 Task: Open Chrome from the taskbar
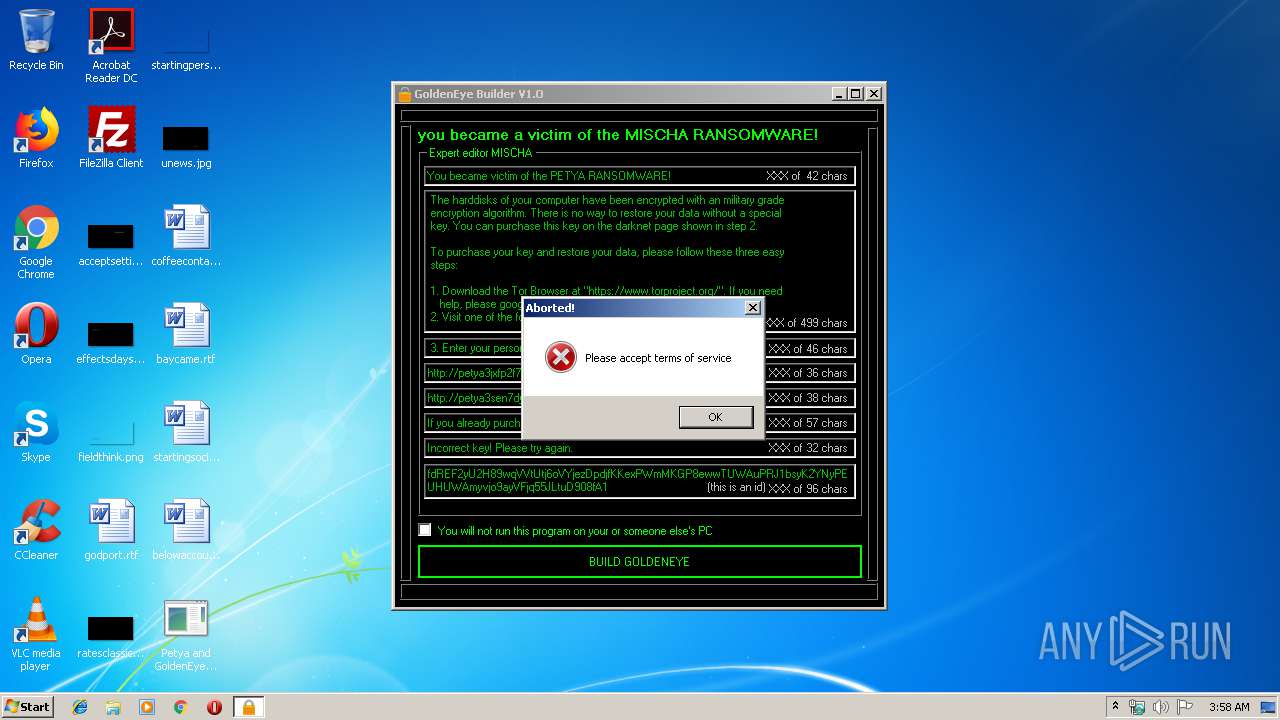click(180, 707)
